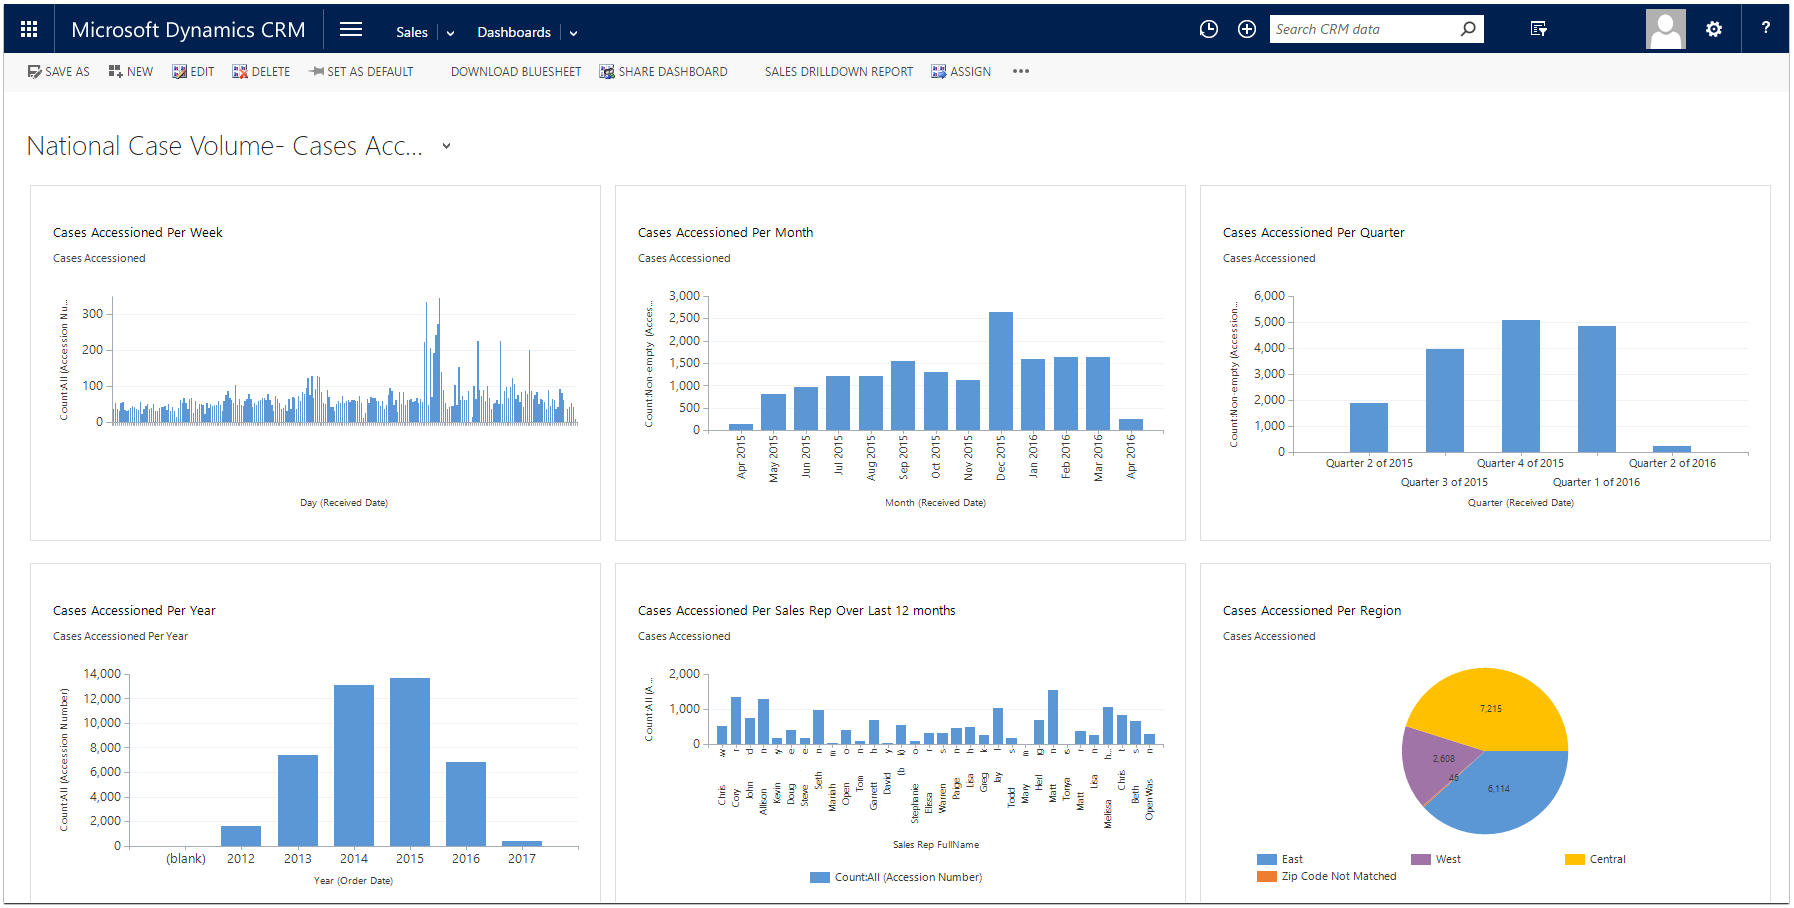Image resolution: width=1794 pixels, height=908 pixels.
Task: Click Edit in the command bar
Action: (193, 72)
